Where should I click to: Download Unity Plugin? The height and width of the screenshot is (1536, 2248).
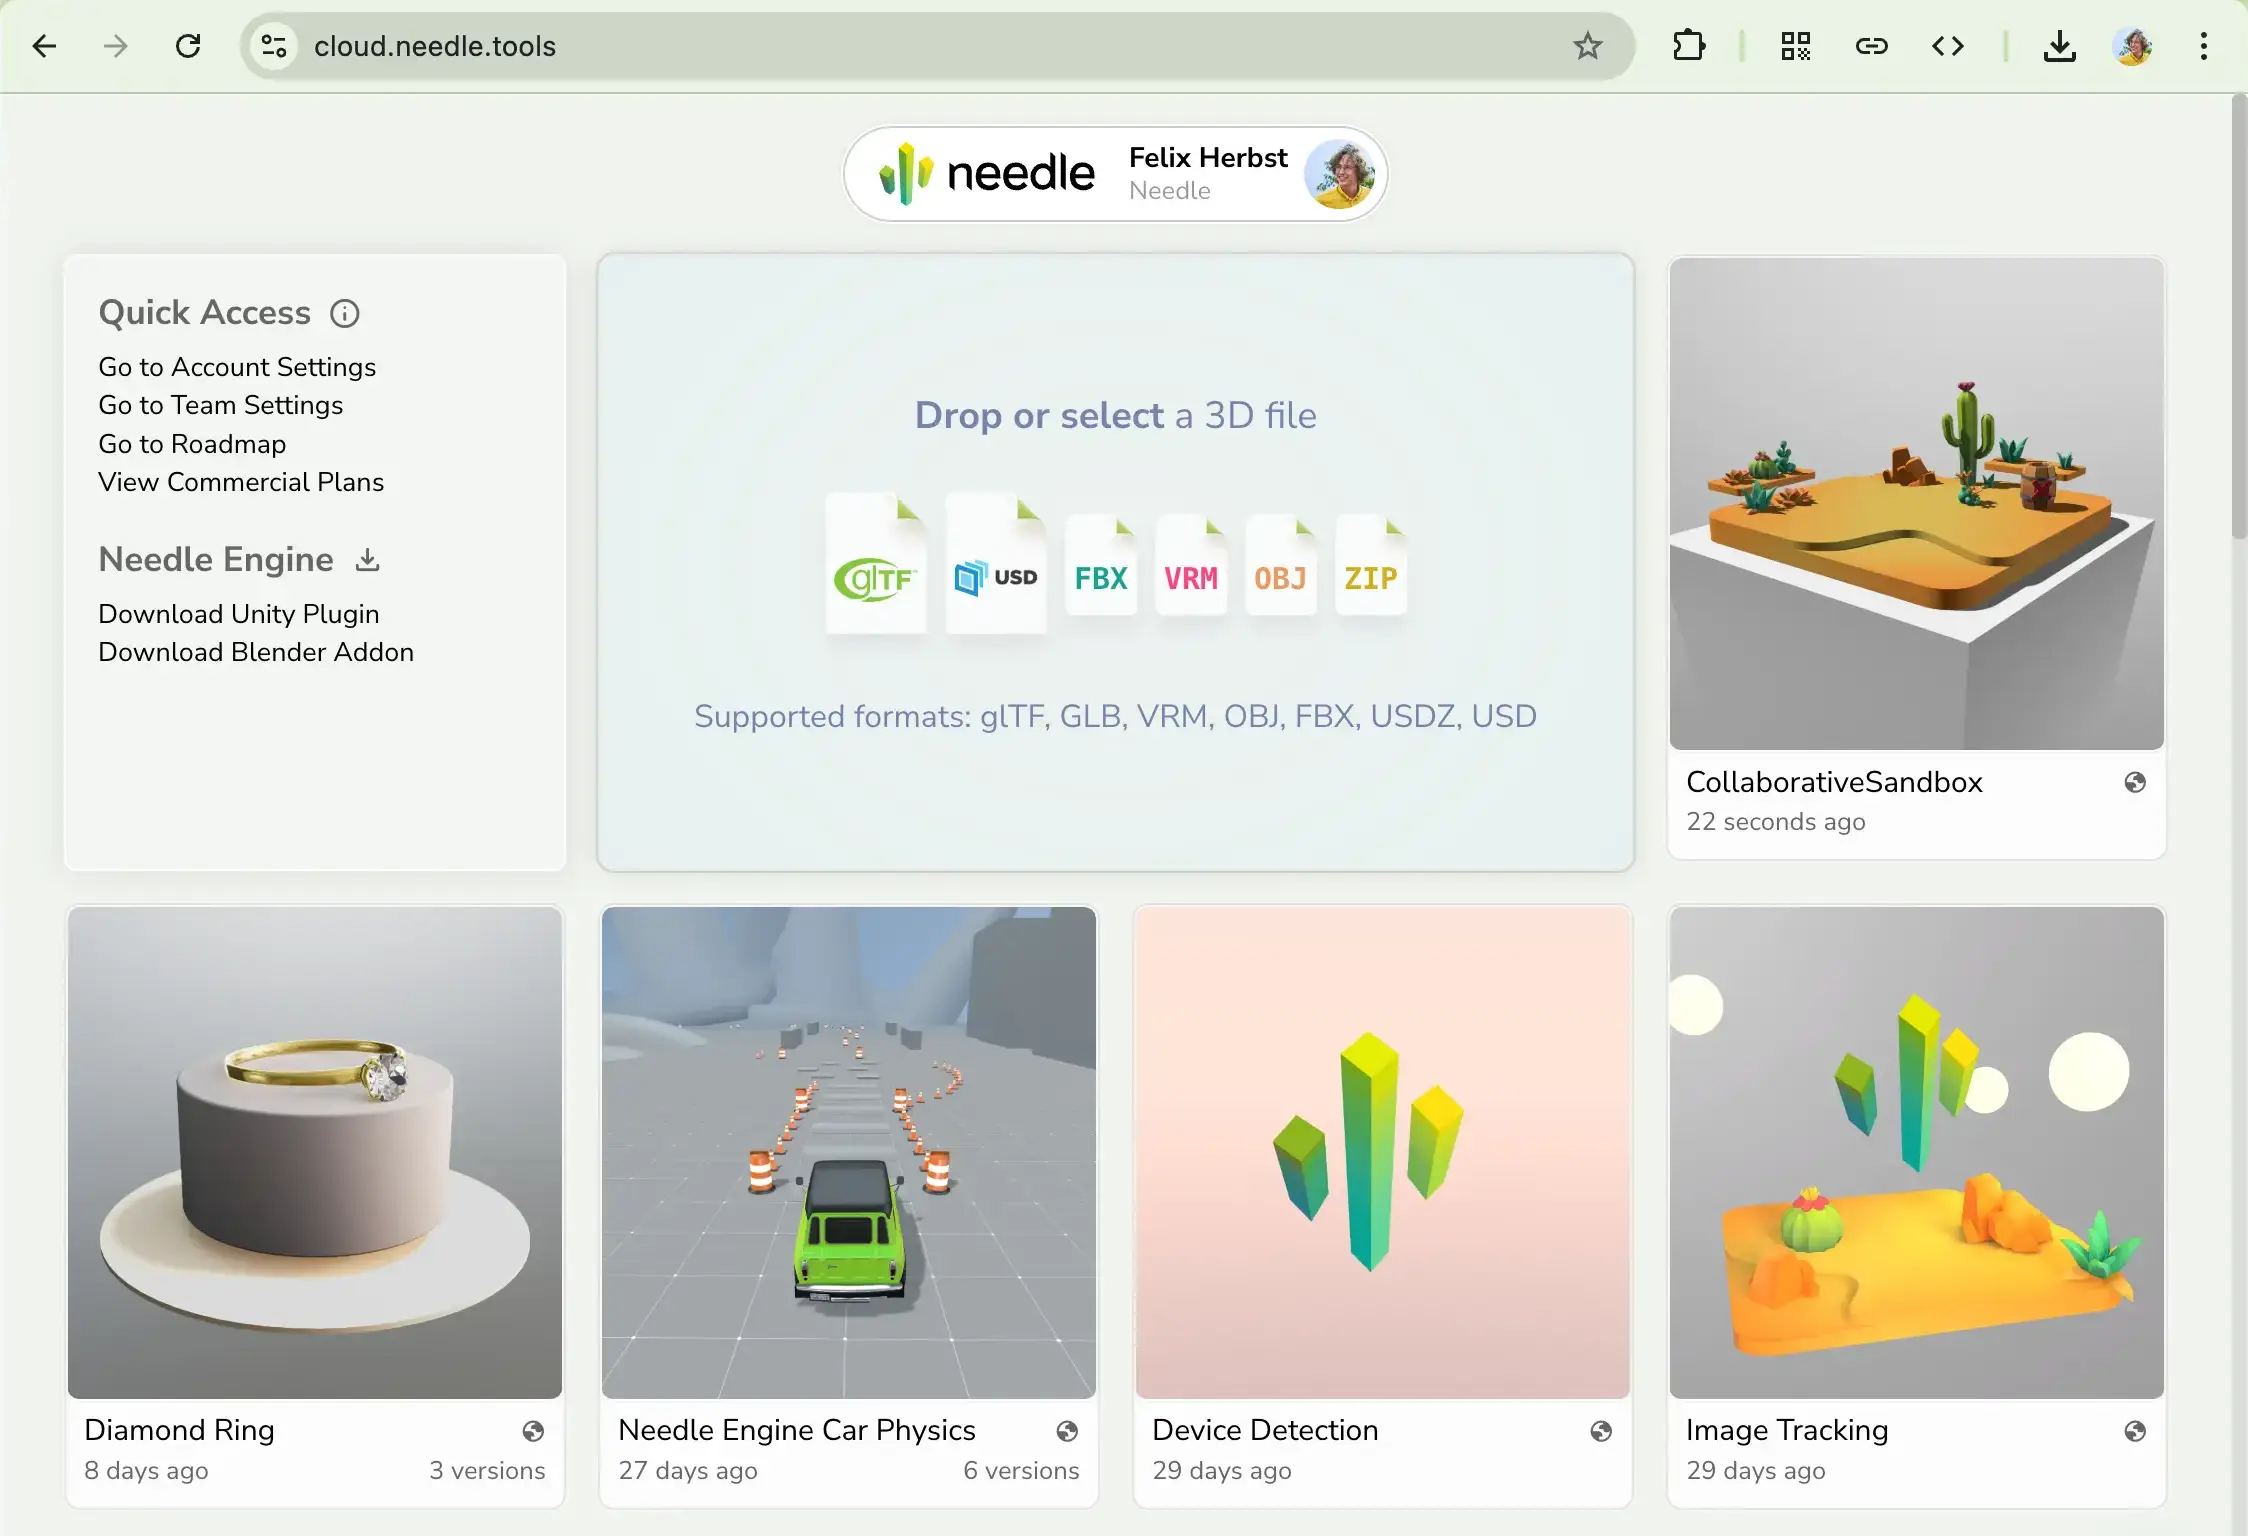pyautogui.click(x=239, y=614)
